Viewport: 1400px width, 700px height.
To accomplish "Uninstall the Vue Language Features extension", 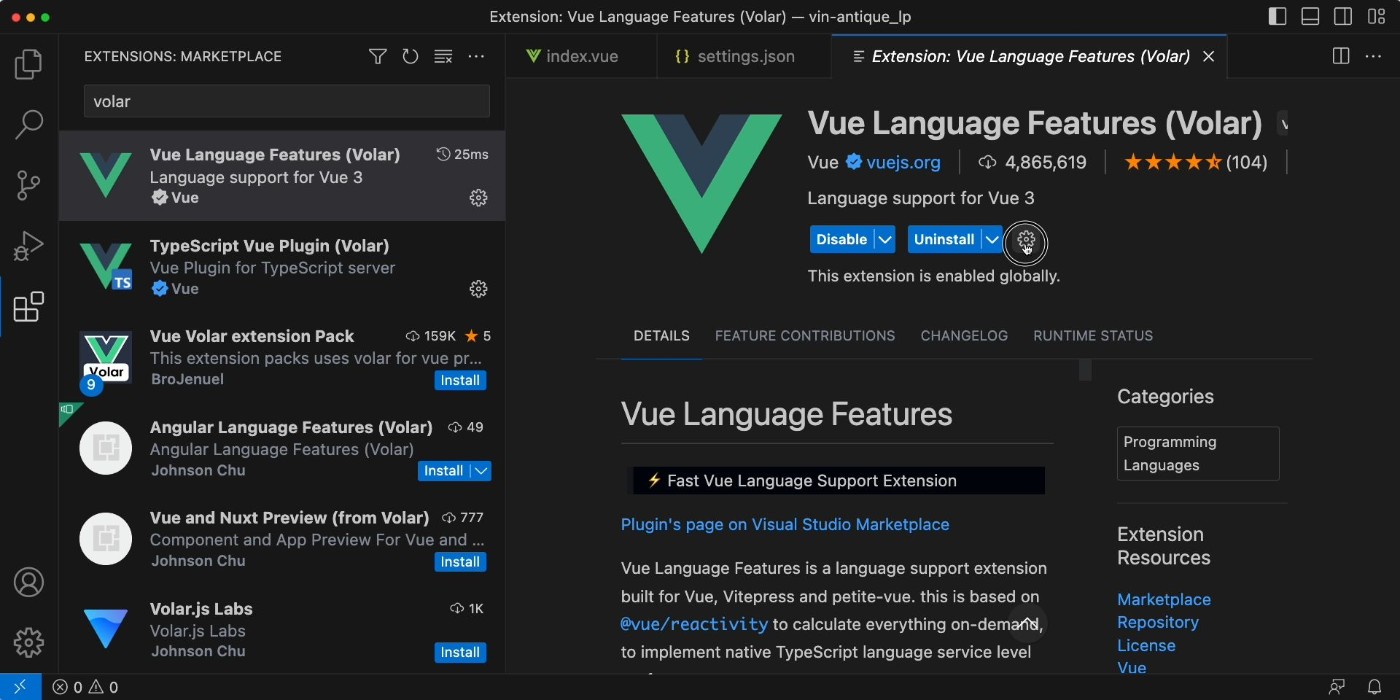I will [x=944, y=239].
